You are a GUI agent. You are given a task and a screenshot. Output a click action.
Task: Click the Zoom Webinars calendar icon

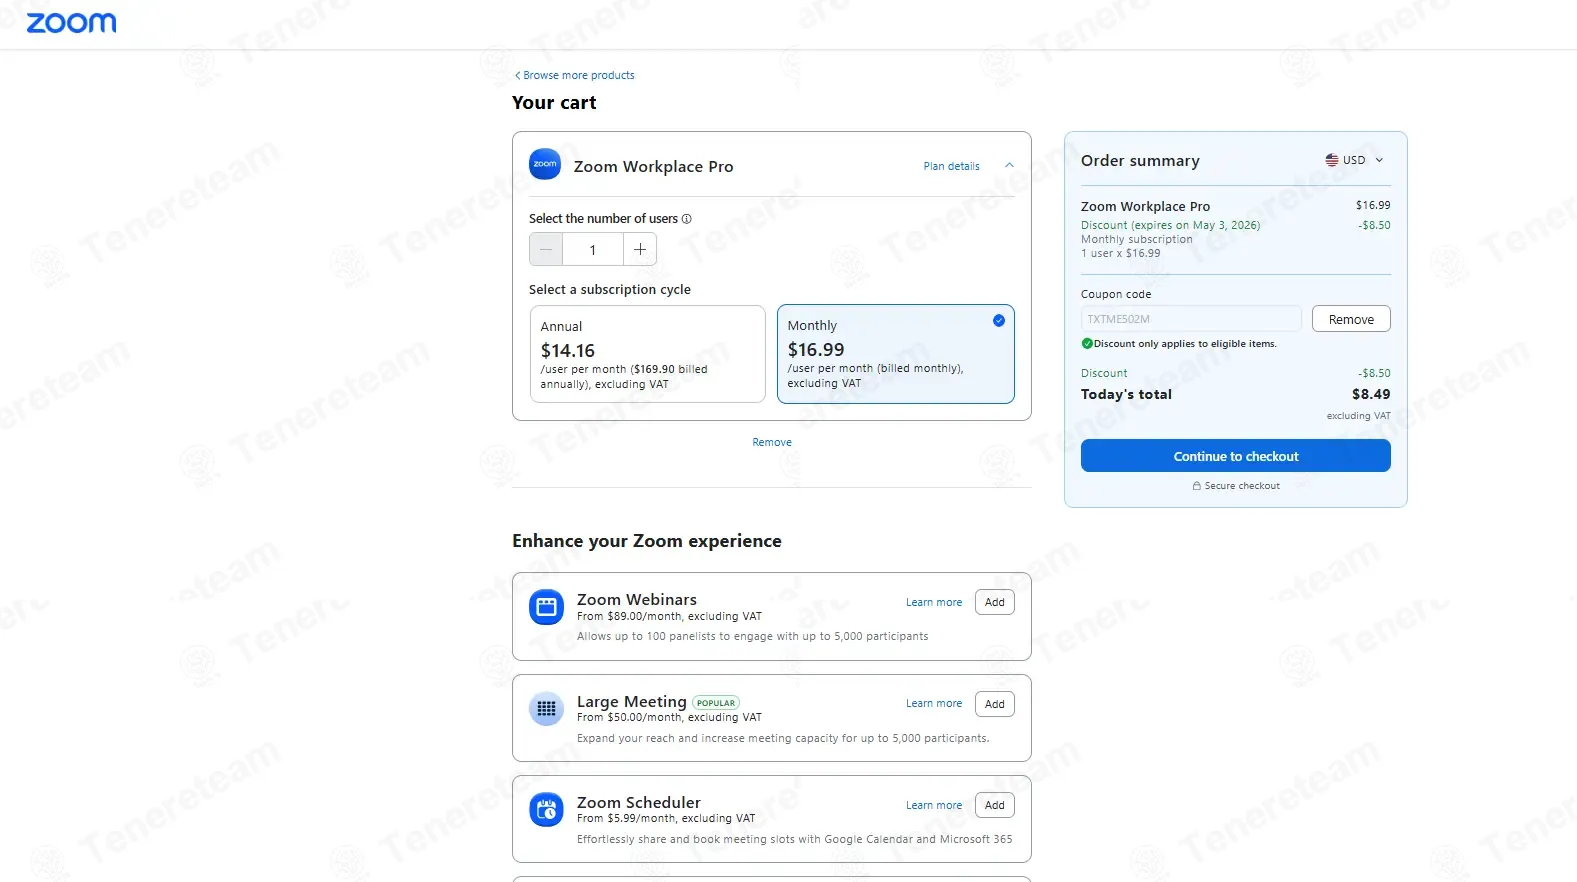546,607
